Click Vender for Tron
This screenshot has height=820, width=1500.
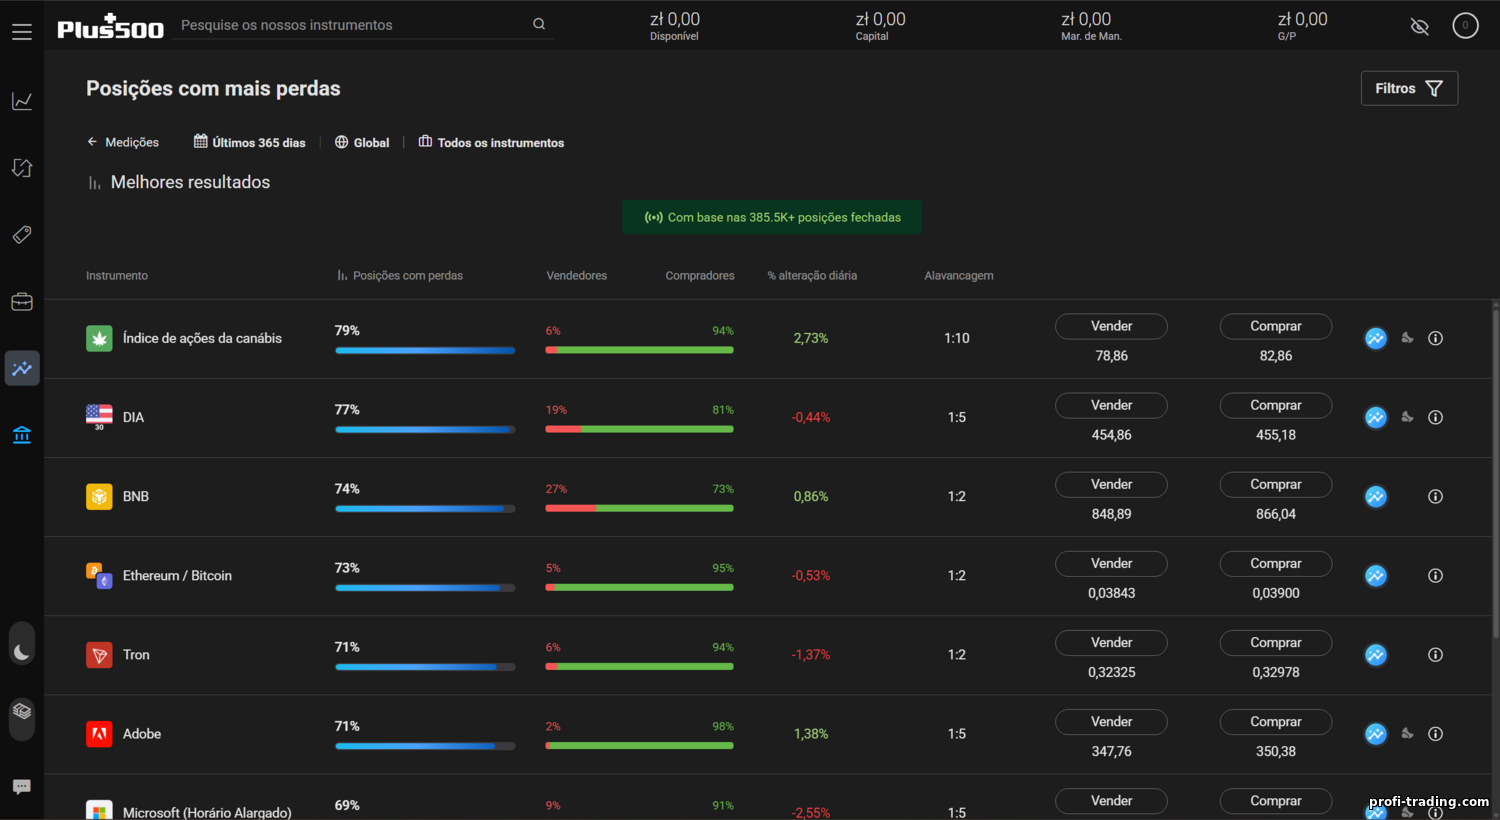coord(1111,643)
